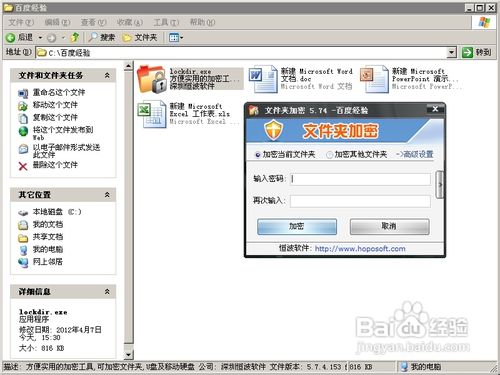Open the View (查看) menu
500x375 pixels.
click(93, 22)
